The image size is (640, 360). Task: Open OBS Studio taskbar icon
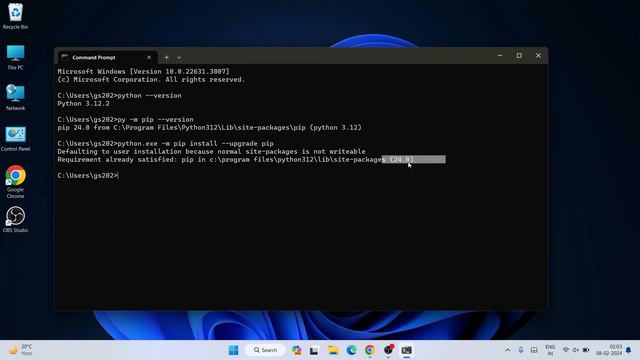388,350
